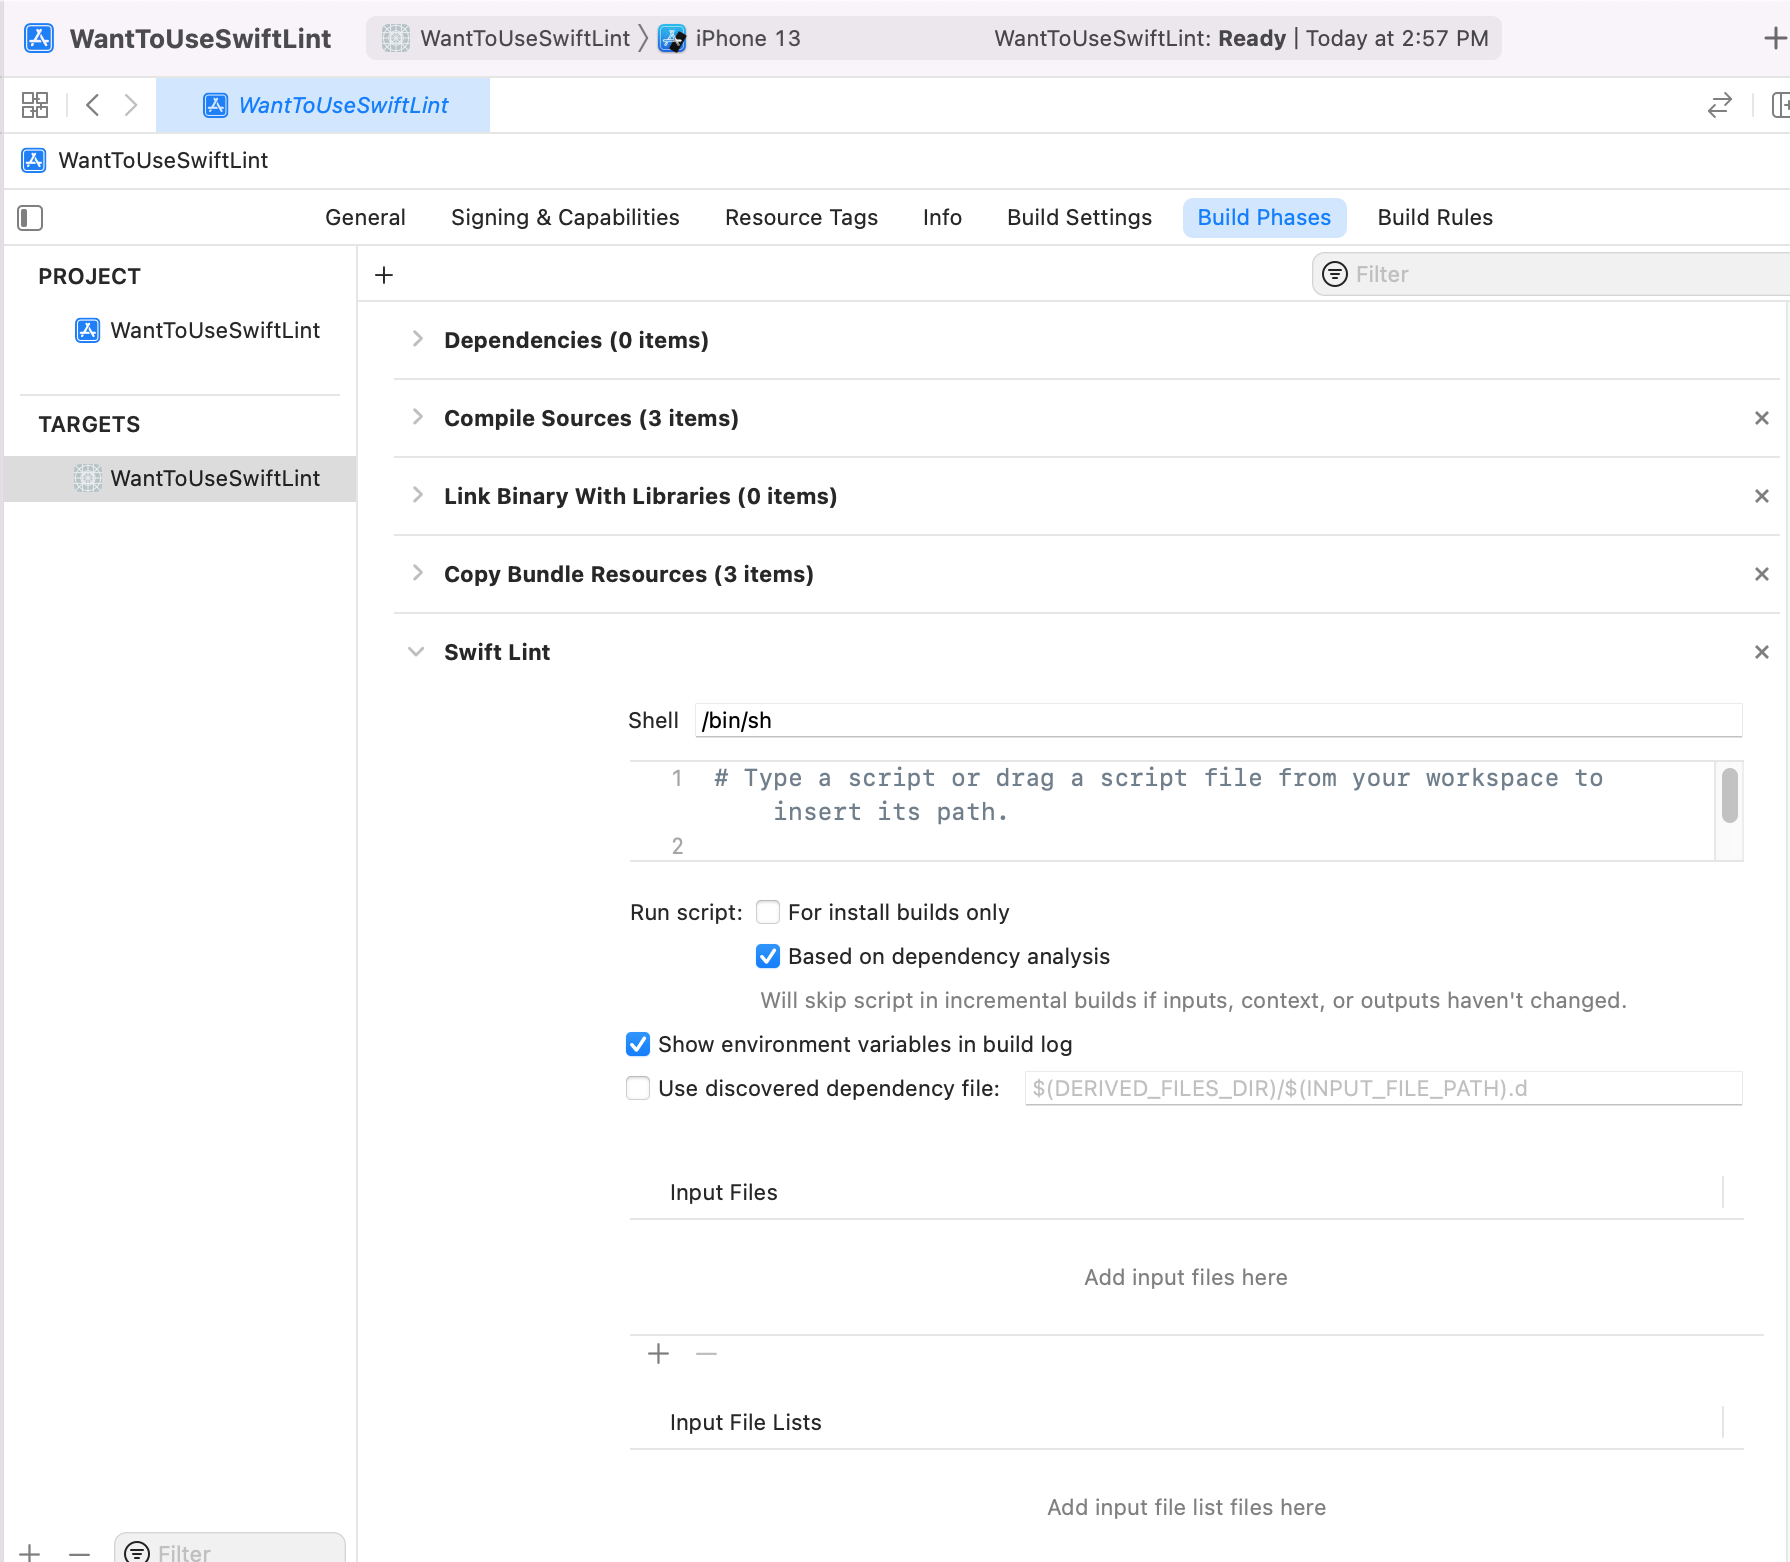This screenshot has height=1562, width=1790.
Task: Select the WantToUseSwiftLint project in sidebar
Action: [198, 330]
